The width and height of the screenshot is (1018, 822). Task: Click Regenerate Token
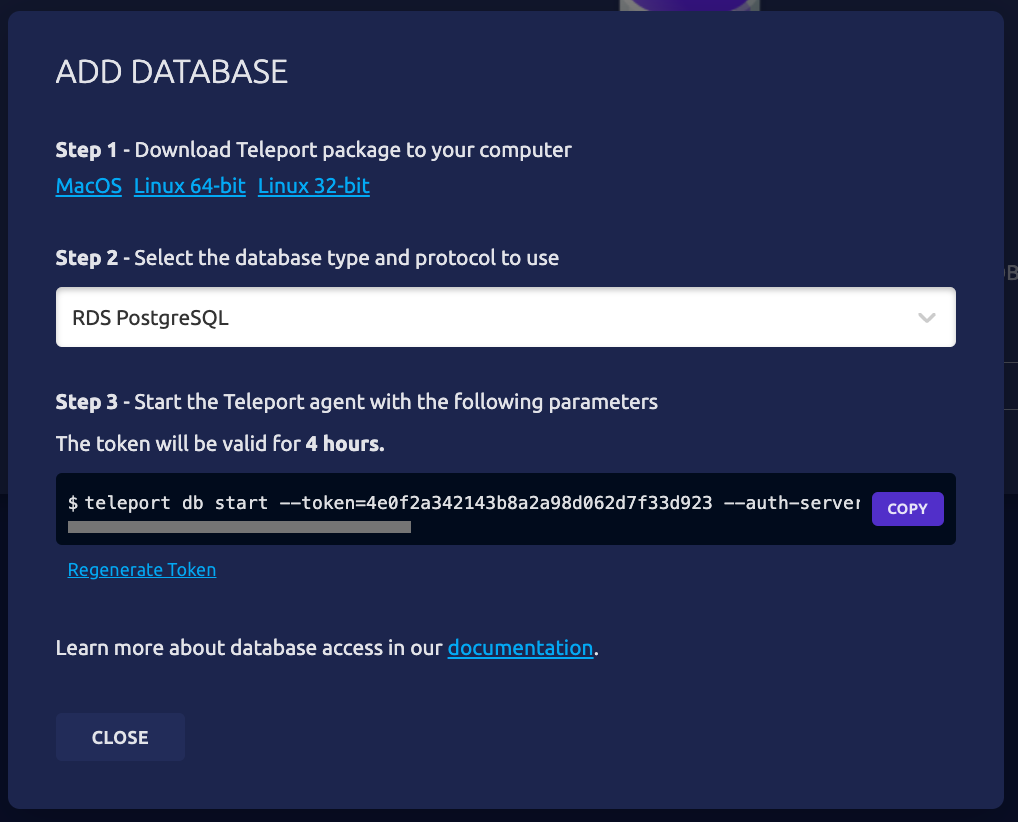(141, 569)
